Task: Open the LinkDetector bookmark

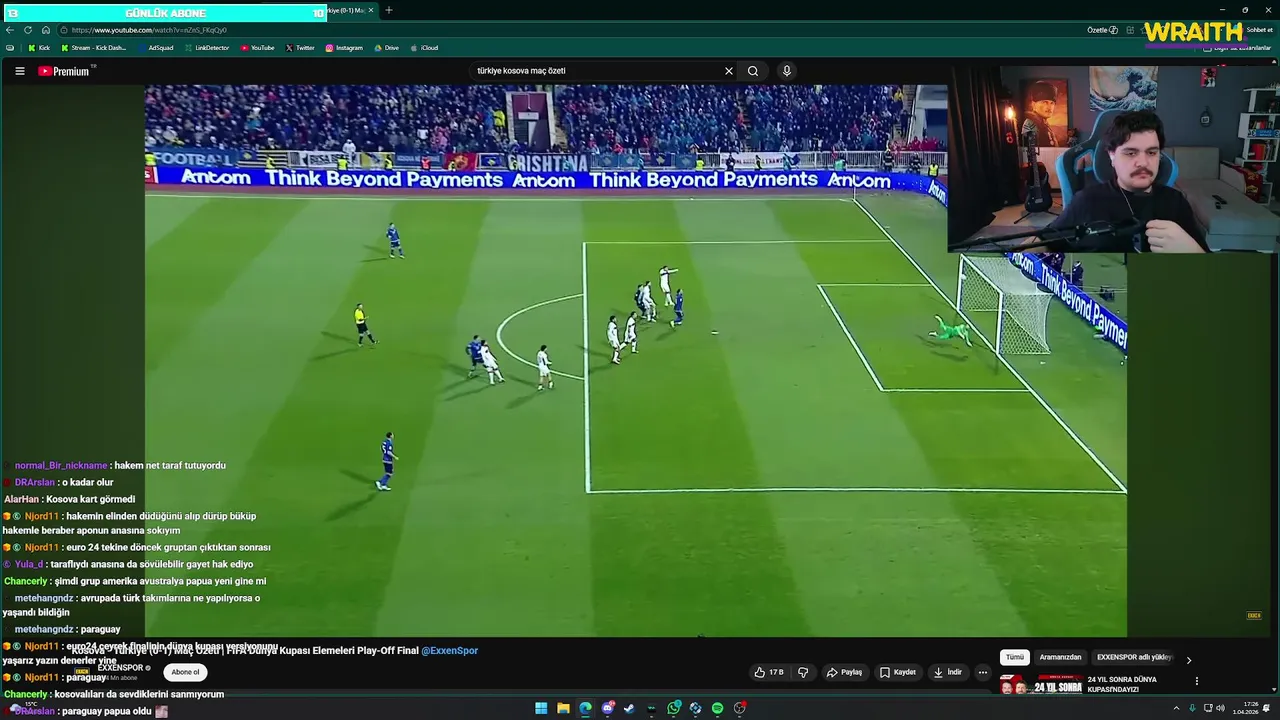Action: 207,48
